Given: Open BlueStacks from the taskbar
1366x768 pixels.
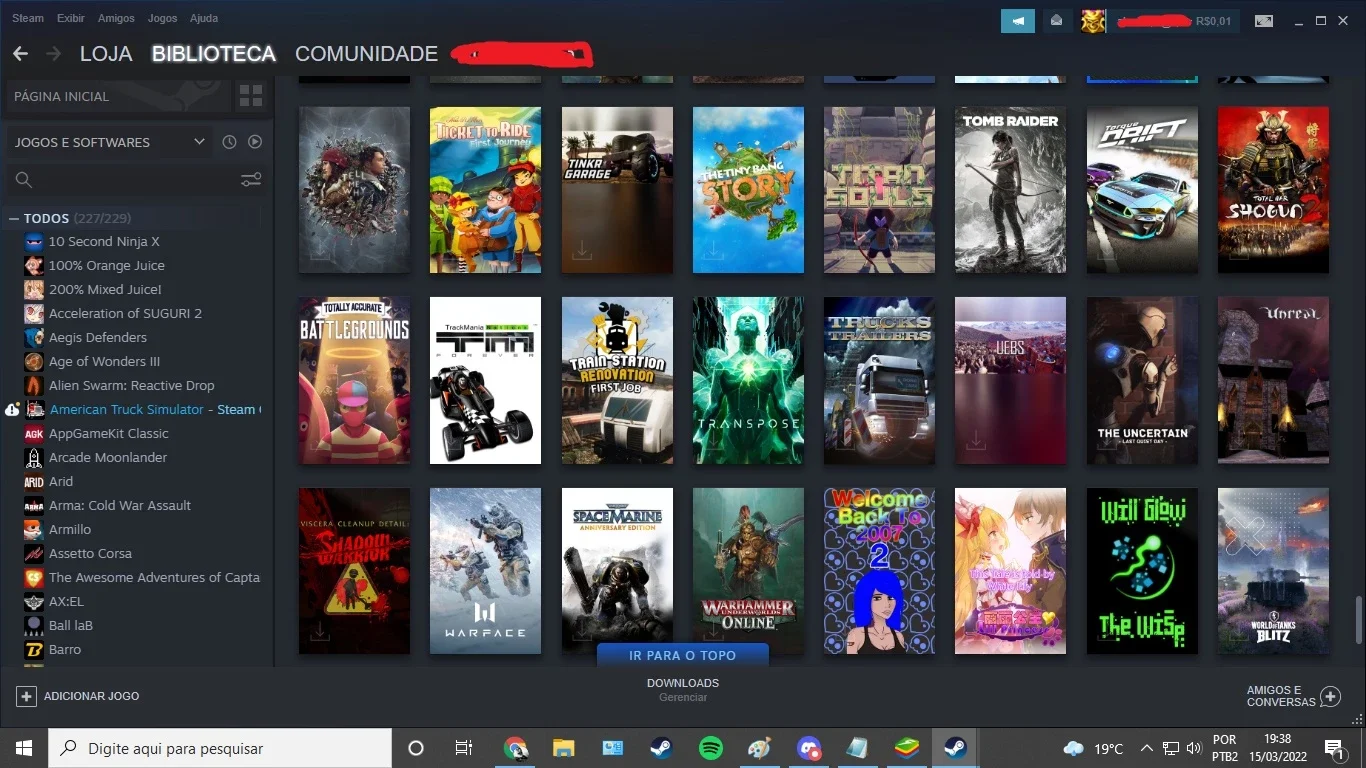Looking at the screenshot, I should click(x=907, y=748).
